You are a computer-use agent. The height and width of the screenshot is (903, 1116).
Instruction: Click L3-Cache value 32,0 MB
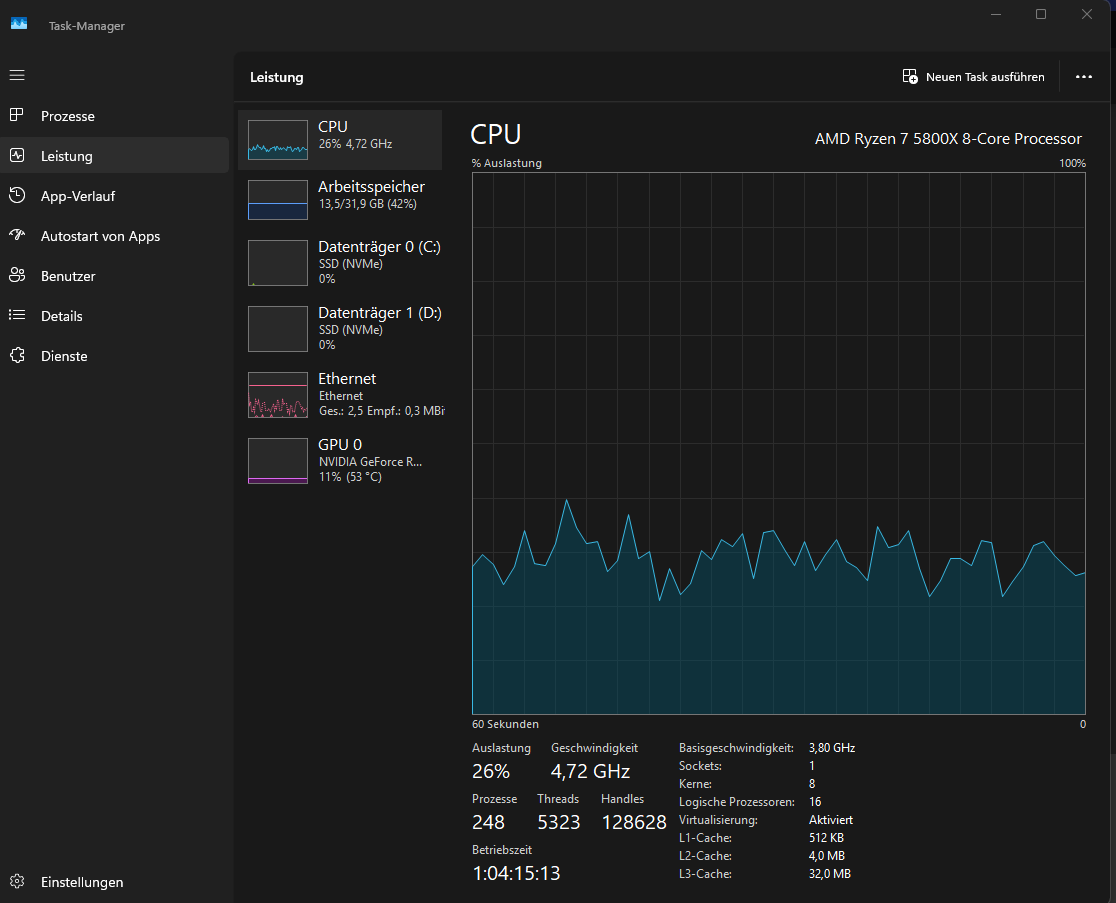click(x=830, y=874)
